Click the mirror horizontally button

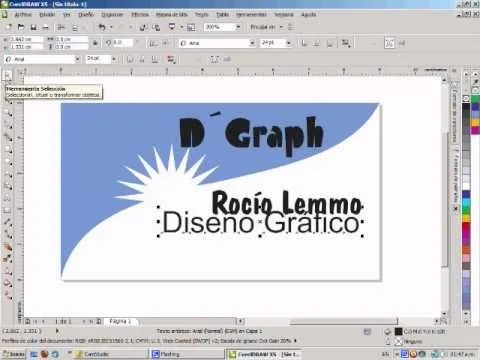tap(153, 43)
